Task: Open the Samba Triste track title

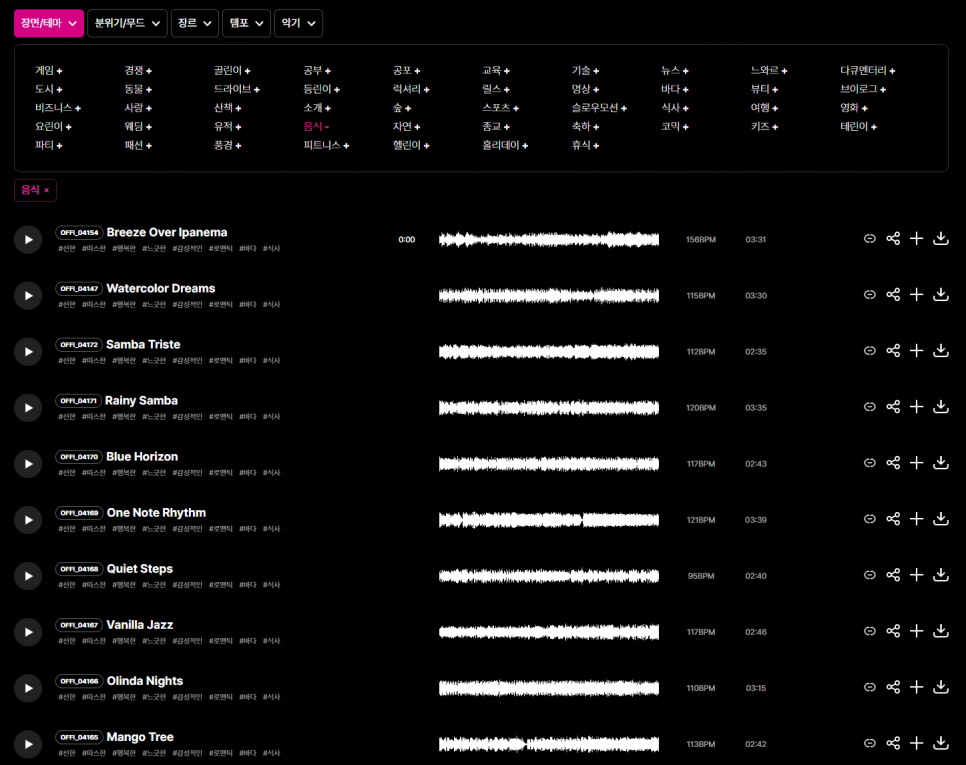Action: coord(143,344)
